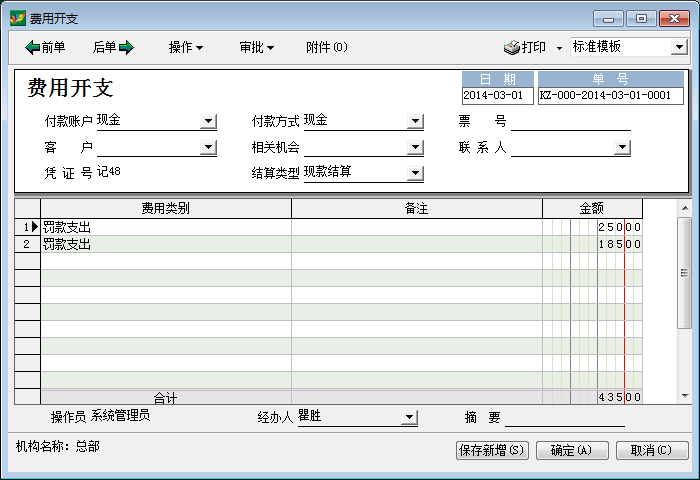Viewport: 700px width, 480px height.
Task: Expand the 结算类型 dropdown
Action: [415, 174]
